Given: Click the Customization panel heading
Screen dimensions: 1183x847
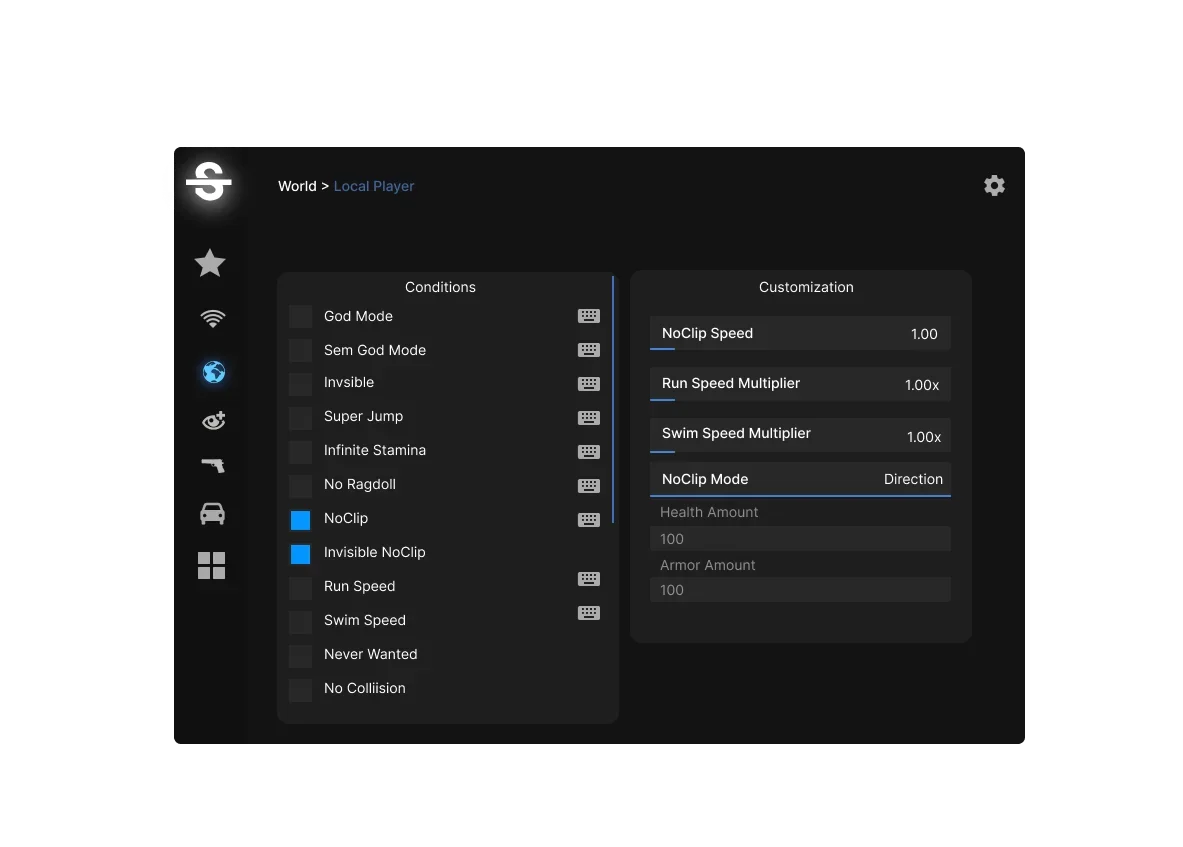Looking at the screenshot, I should click(806, 287).
